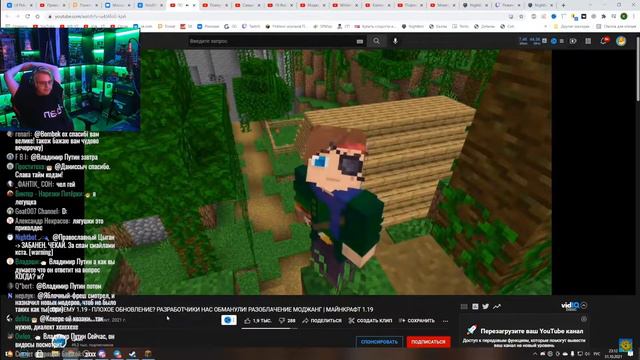Click the 'Перезагрузите ваш YouTube канал' heading
The image size is (640, 360).
(x=531, y=331)
